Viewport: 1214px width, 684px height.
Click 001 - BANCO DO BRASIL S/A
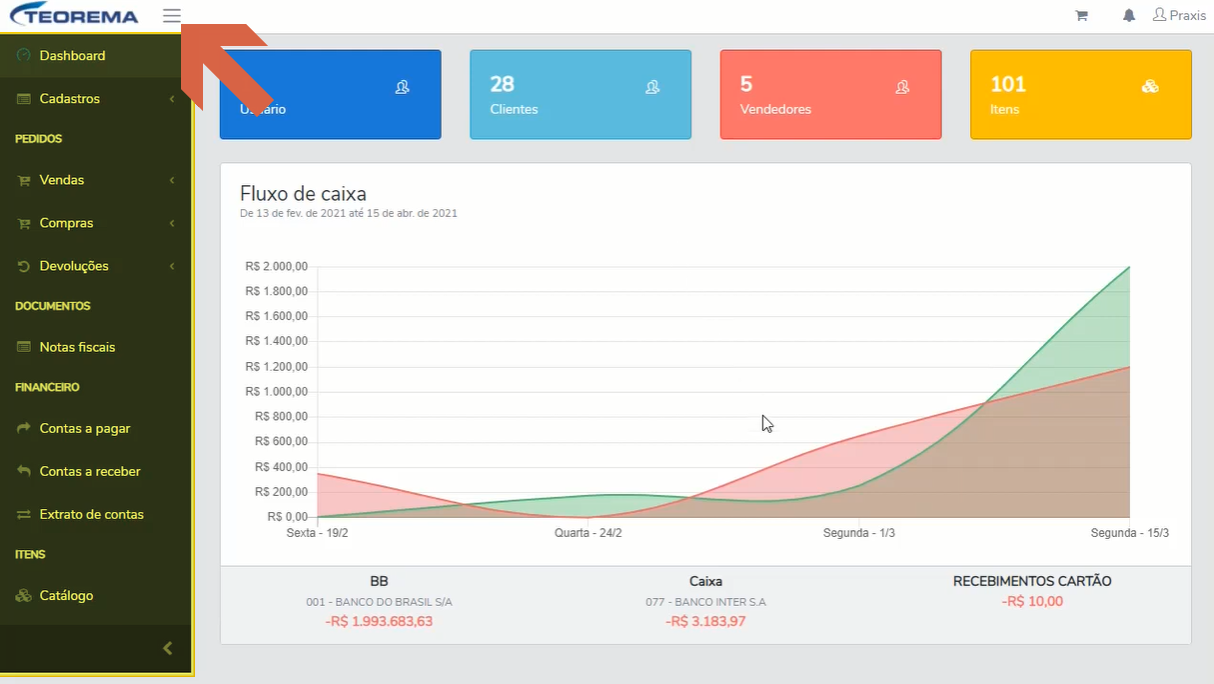(379, 602)
